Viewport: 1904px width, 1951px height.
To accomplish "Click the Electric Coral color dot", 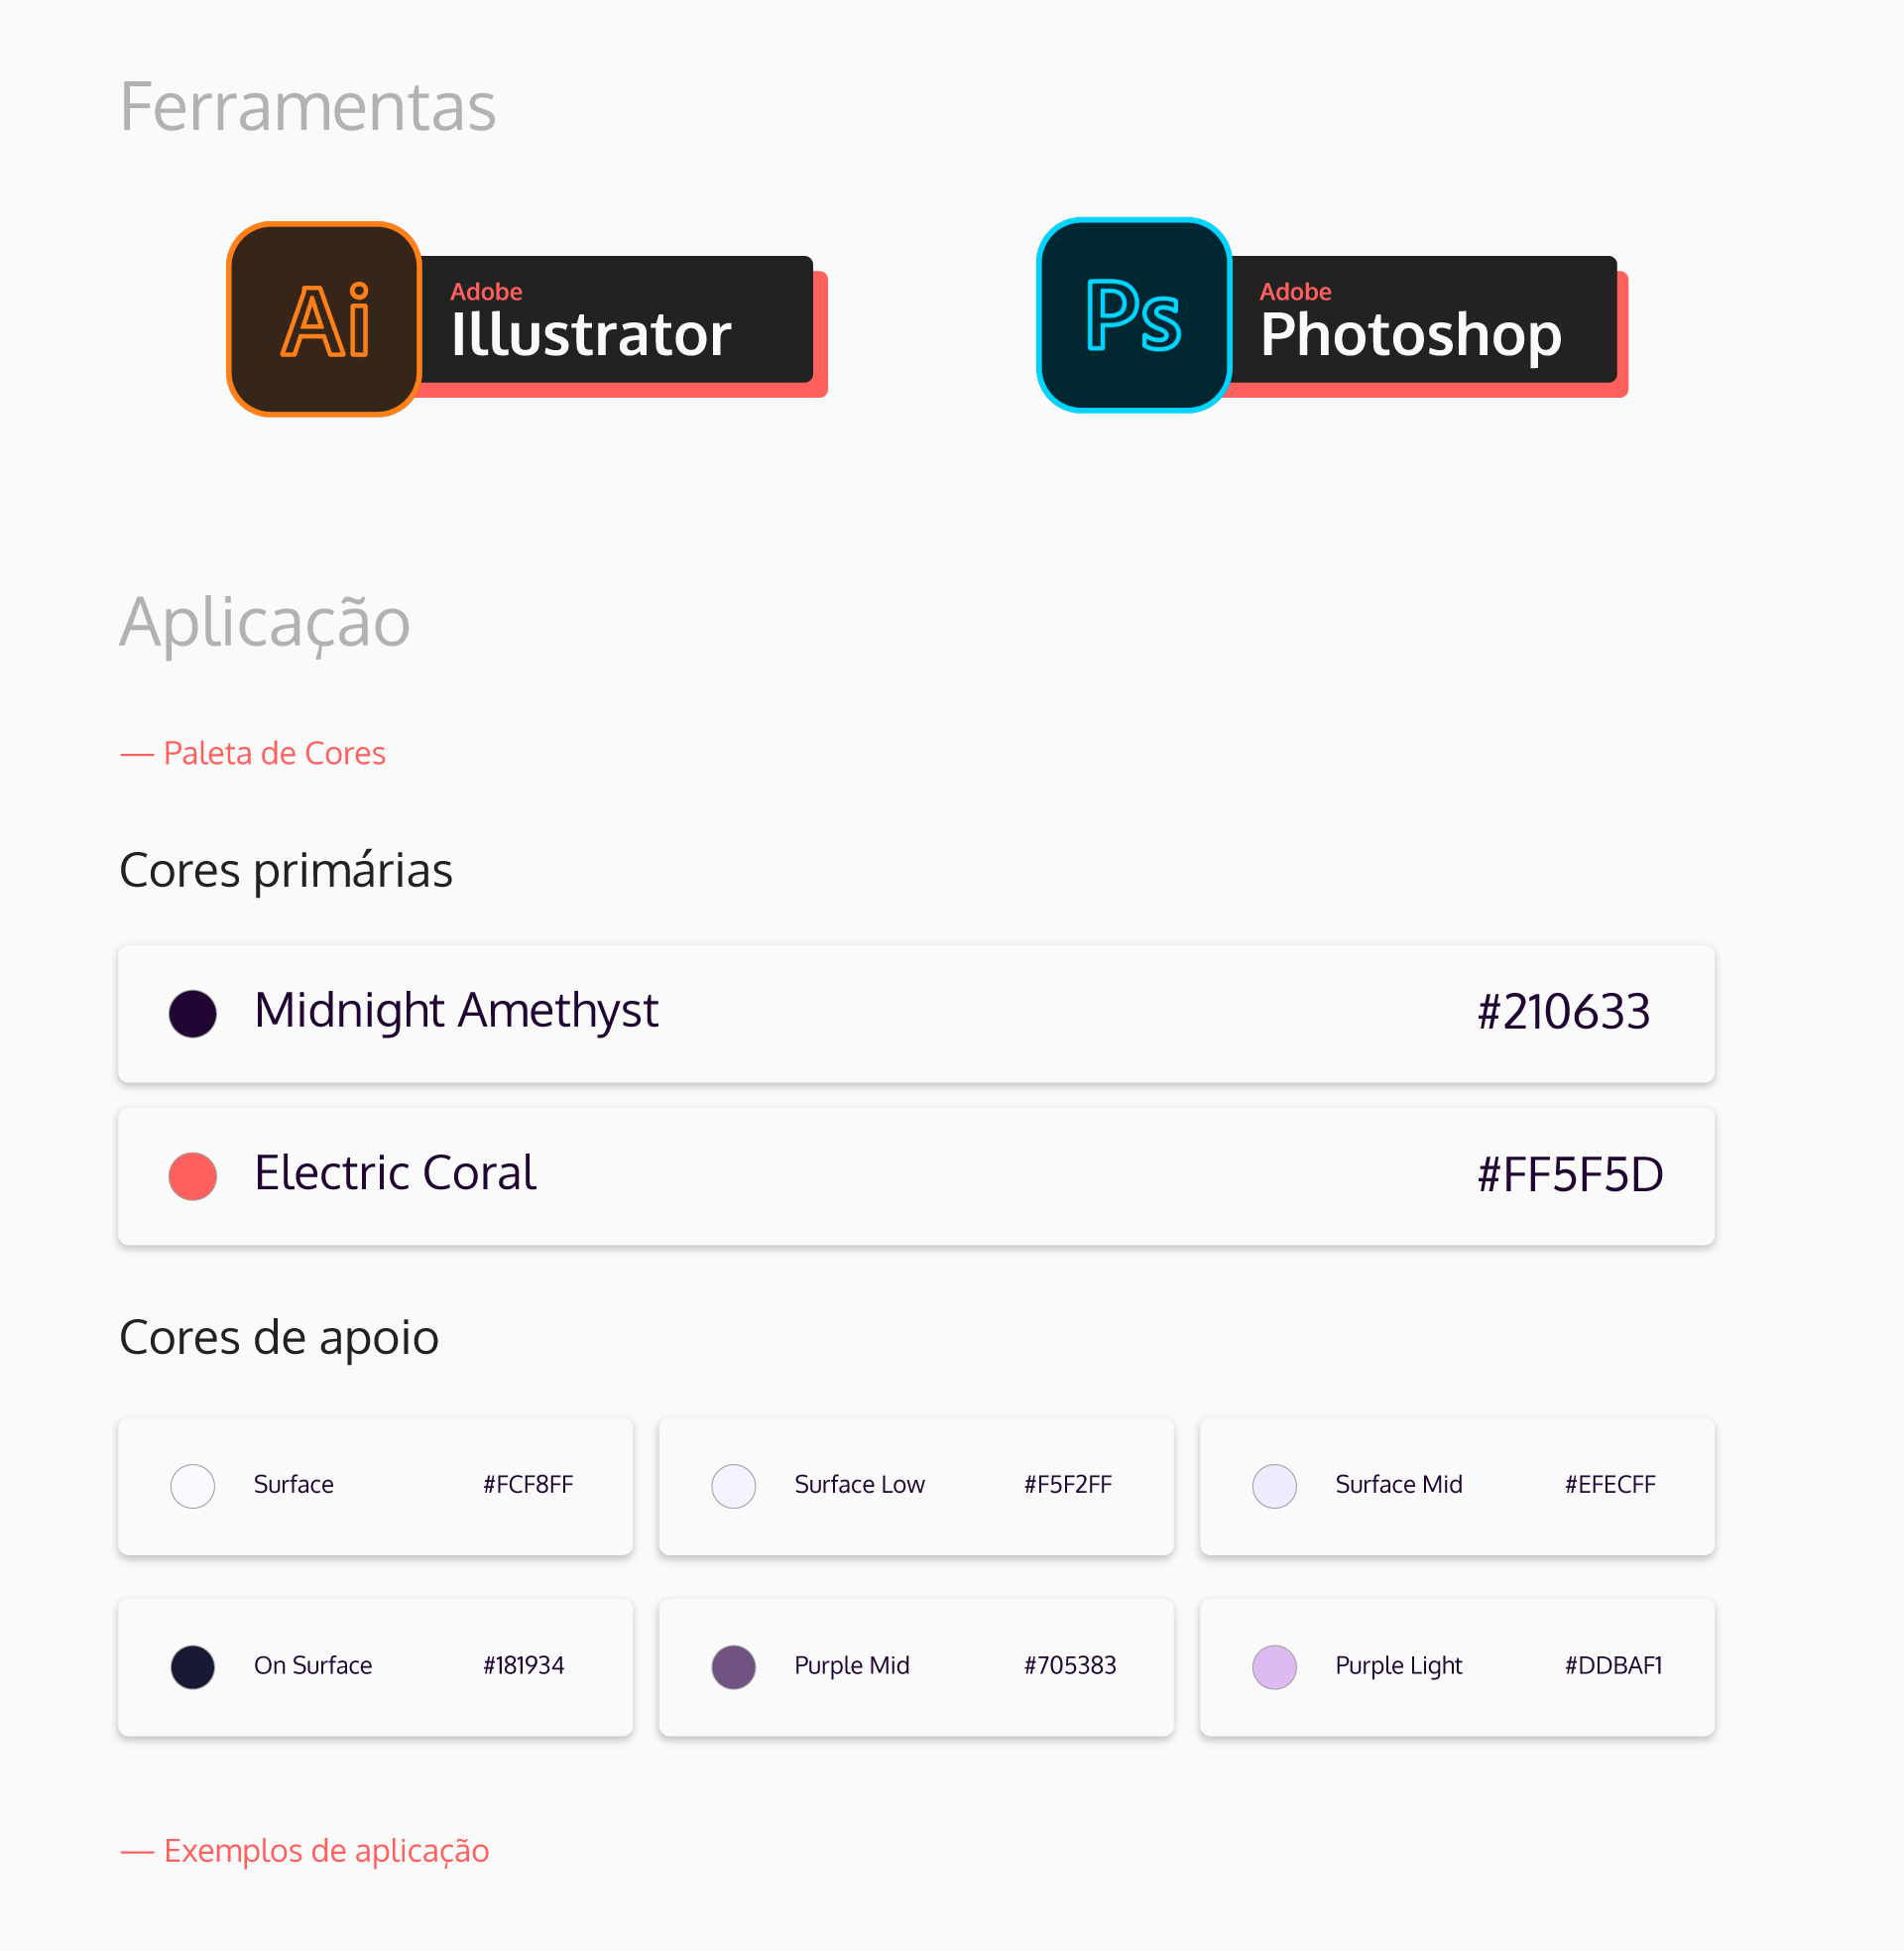I will click(193, 1176).
